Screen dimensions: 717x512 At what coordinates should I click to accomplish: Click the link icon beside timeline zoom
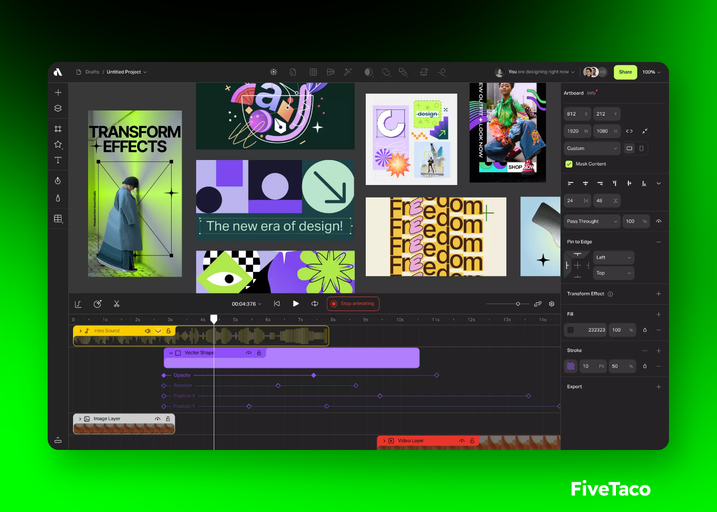pos(538,304)
